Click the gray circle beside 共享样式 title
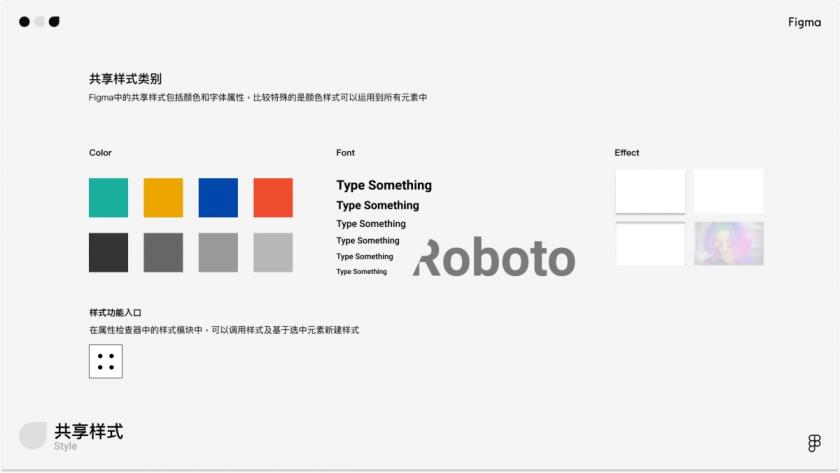The height and width of the screenshot is (473, 840). pos(33,436)
